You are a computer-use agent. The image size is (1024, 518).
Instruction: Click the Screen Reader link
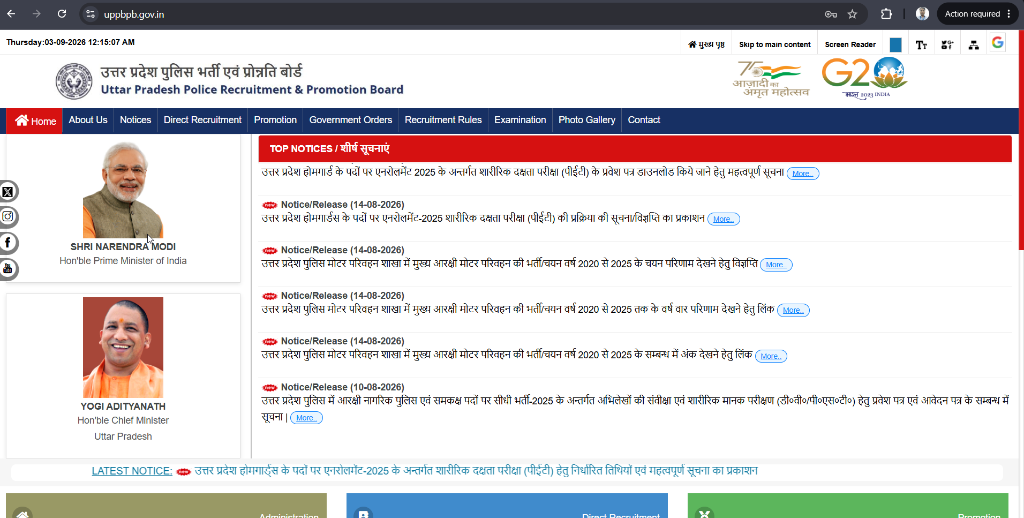(x=850, y=44)
